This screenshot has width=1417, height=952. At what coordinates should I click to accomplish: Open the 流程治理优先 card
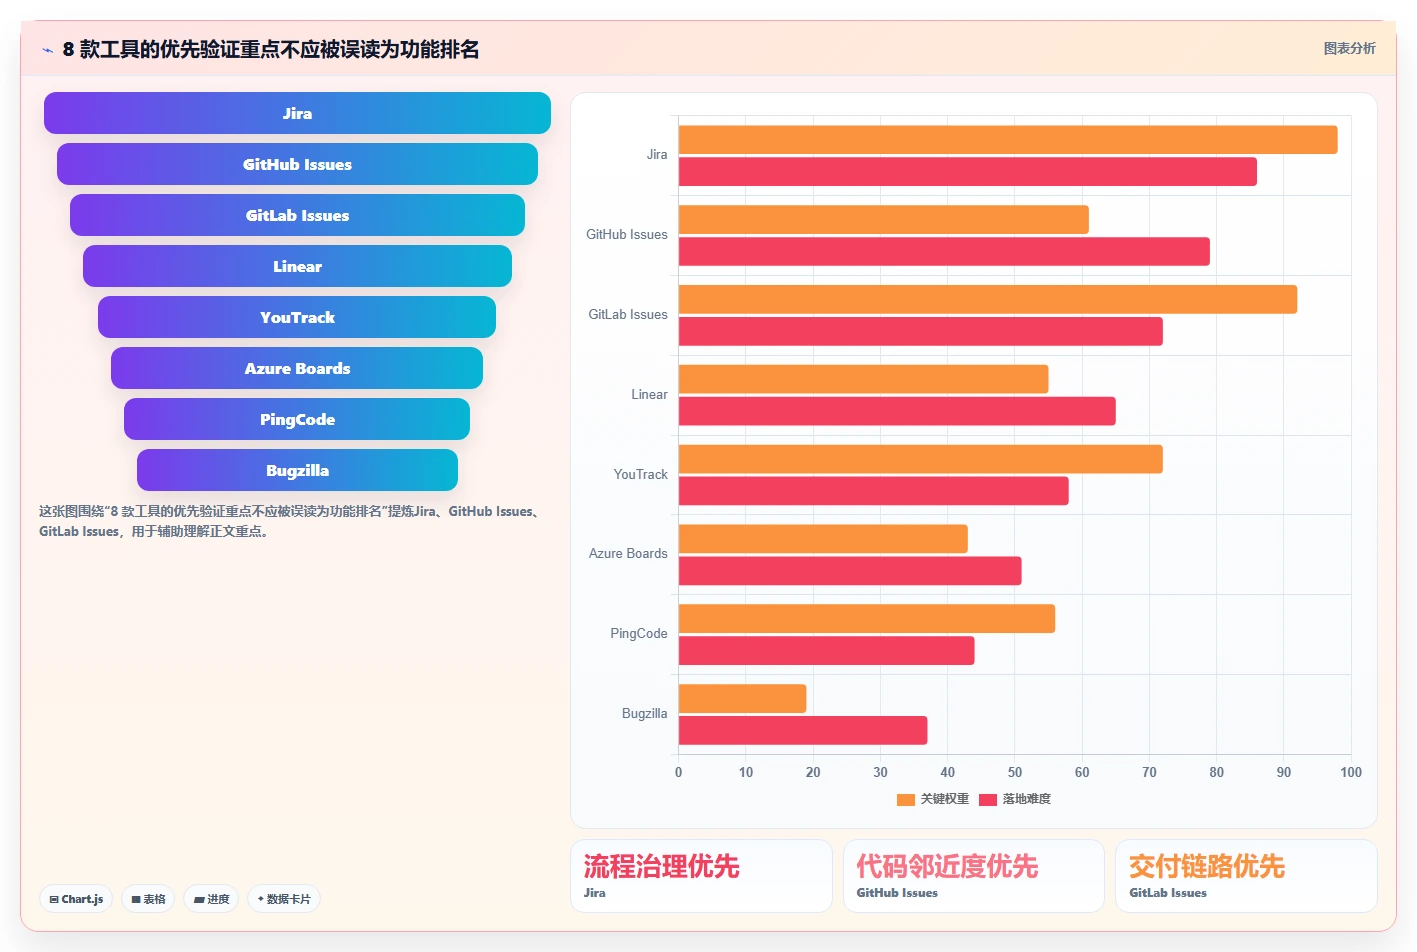(701, 876)
